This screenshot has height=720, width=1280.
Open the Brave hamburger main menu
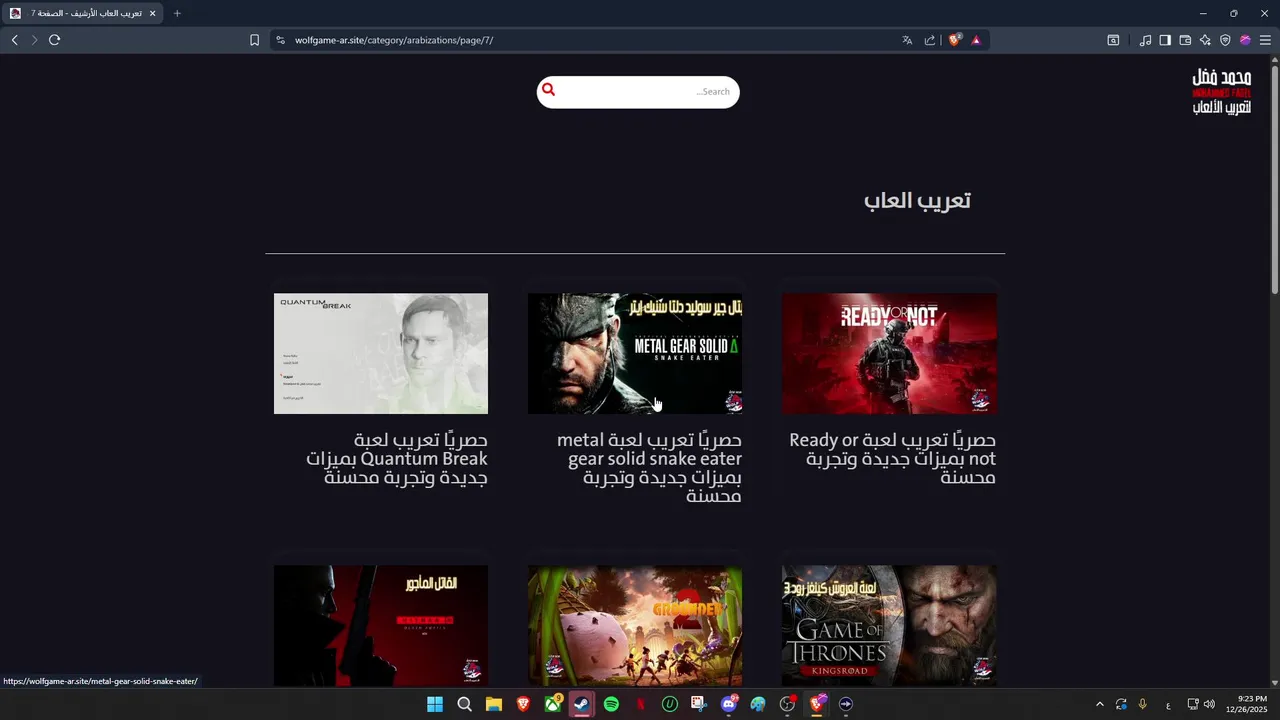[1265, 40]
